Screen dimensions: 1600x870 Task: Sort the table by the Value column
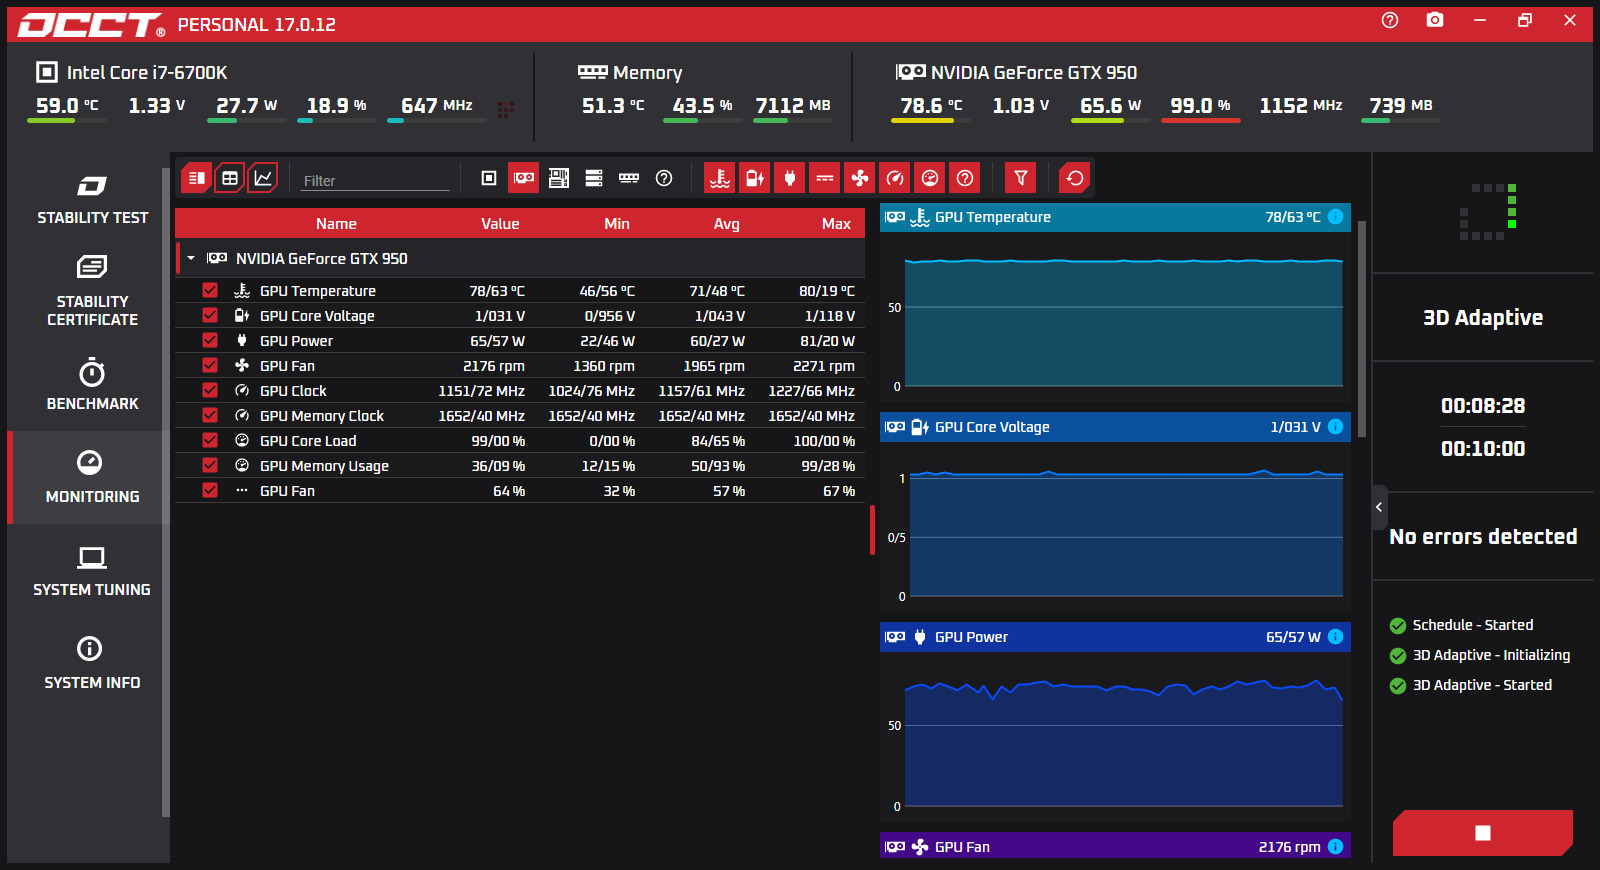point(500,224)
